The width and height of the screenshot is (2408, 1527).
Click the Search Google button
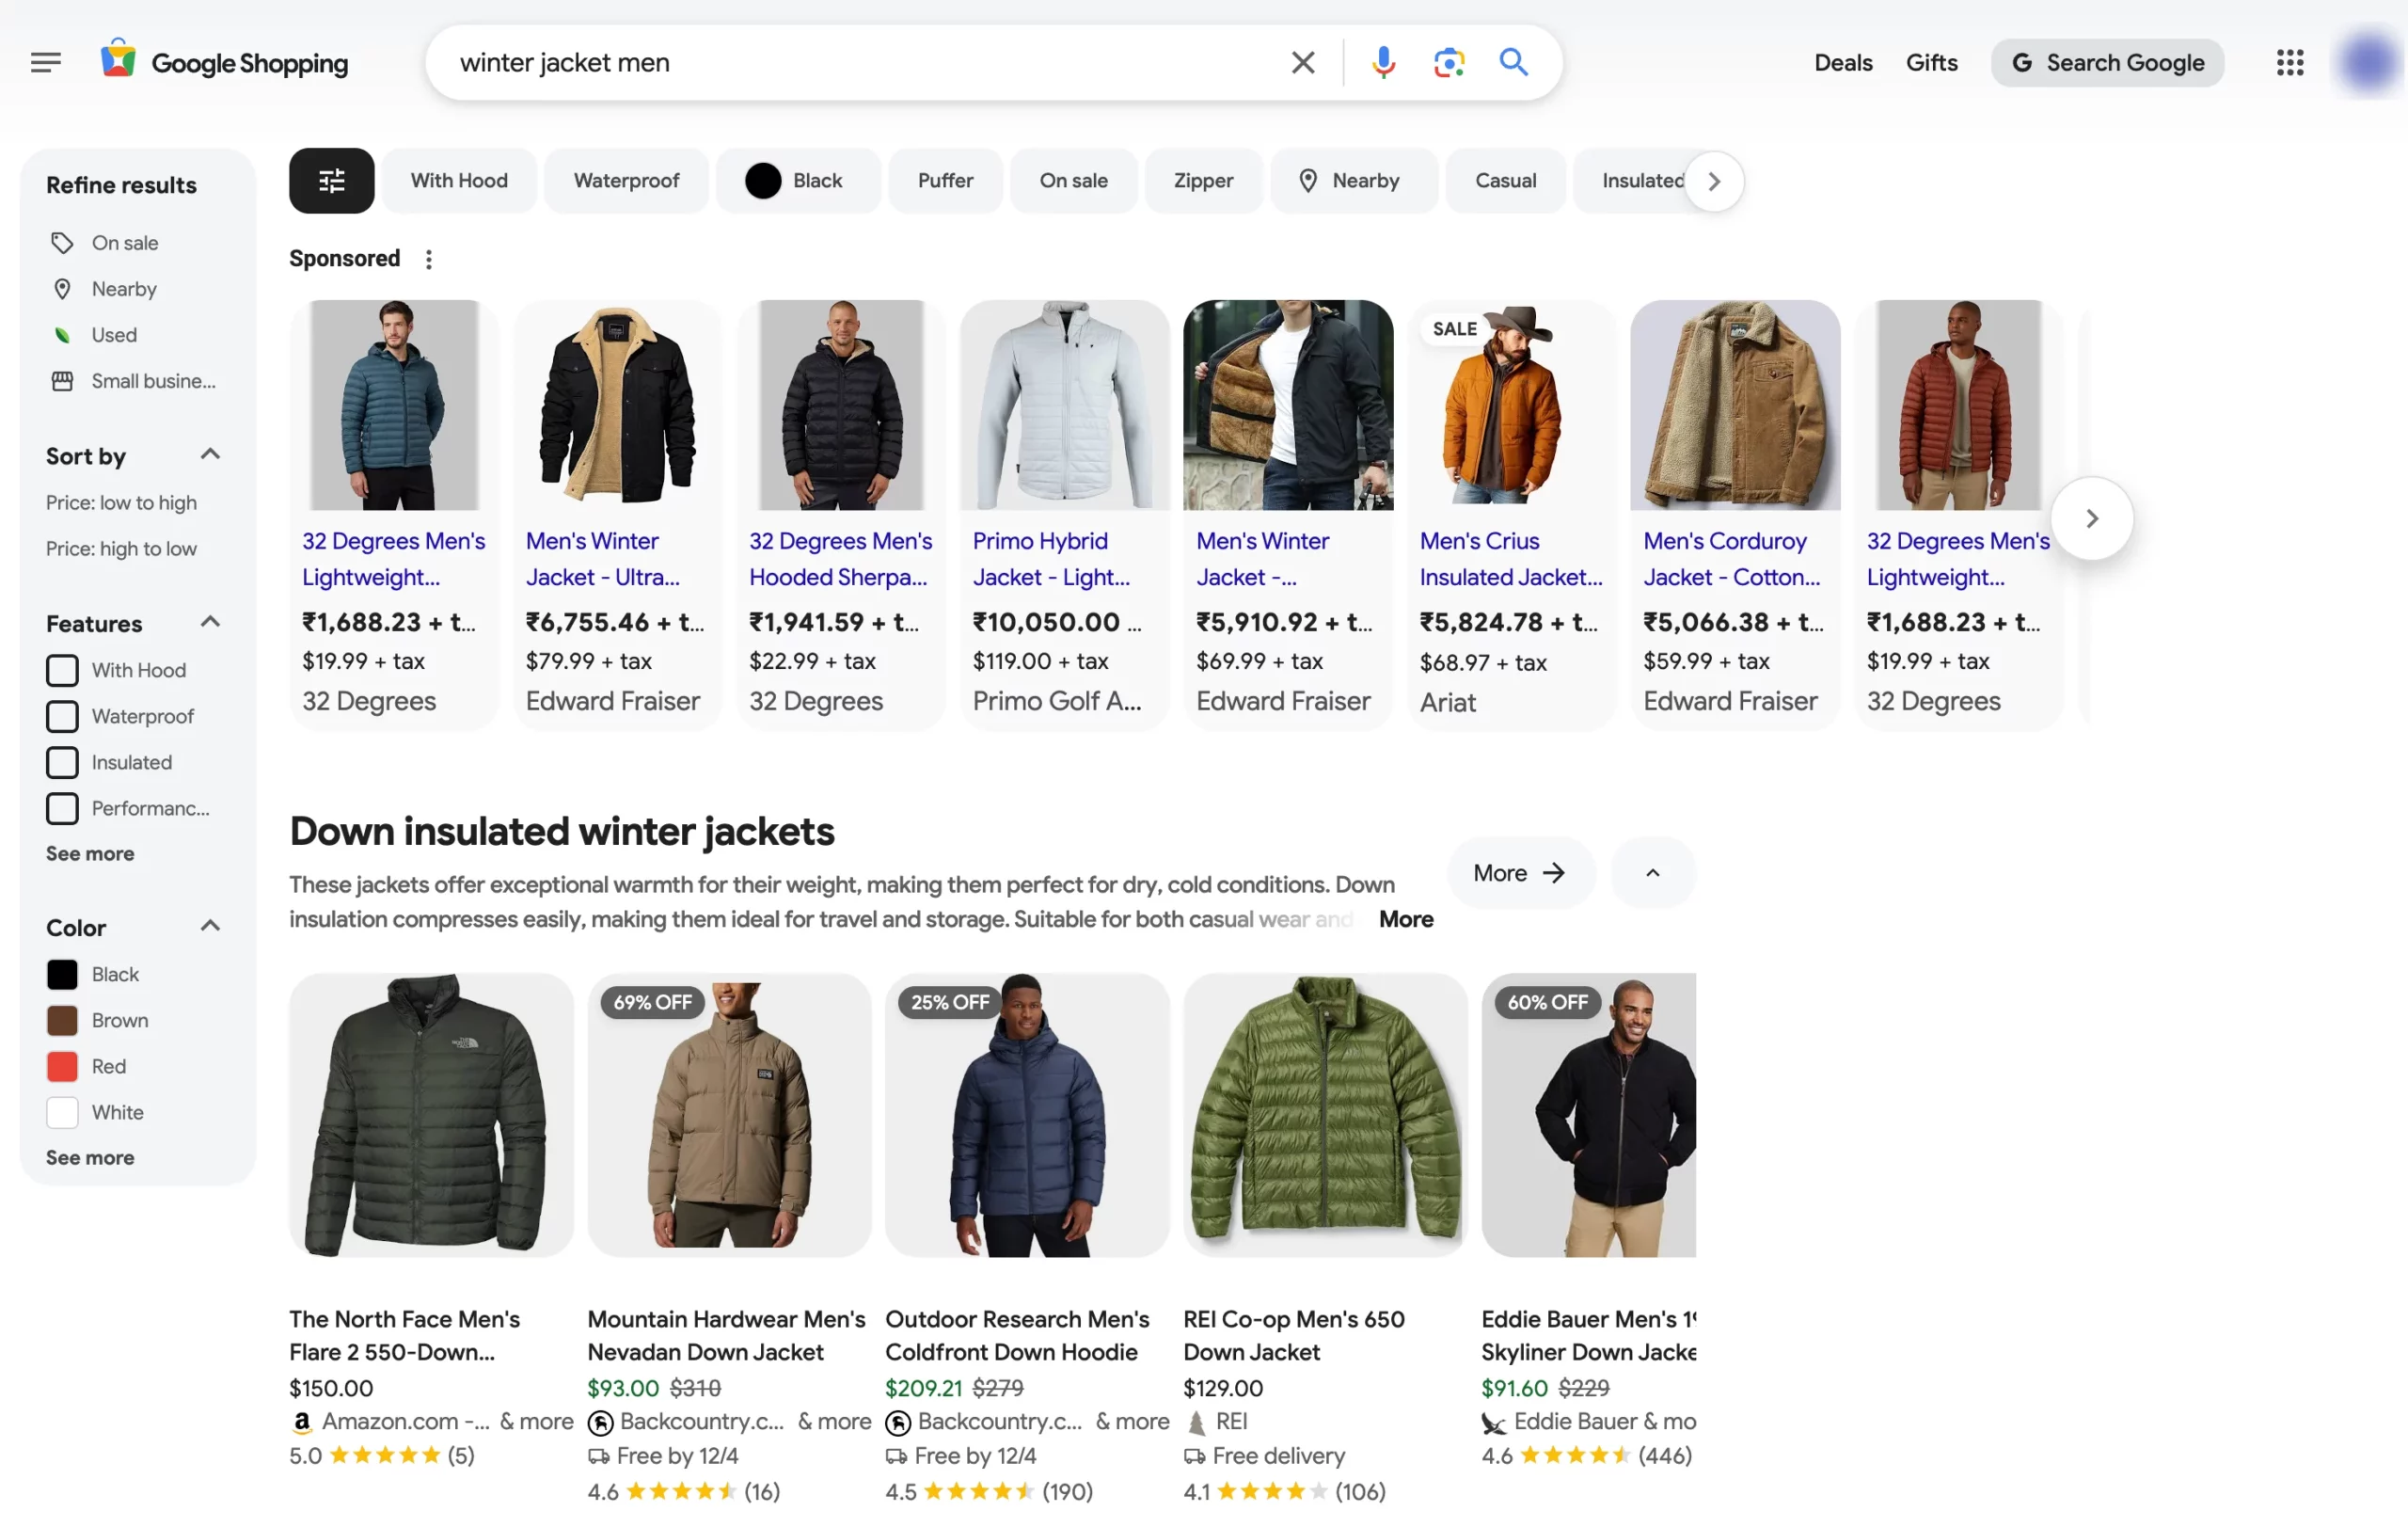2107,62
